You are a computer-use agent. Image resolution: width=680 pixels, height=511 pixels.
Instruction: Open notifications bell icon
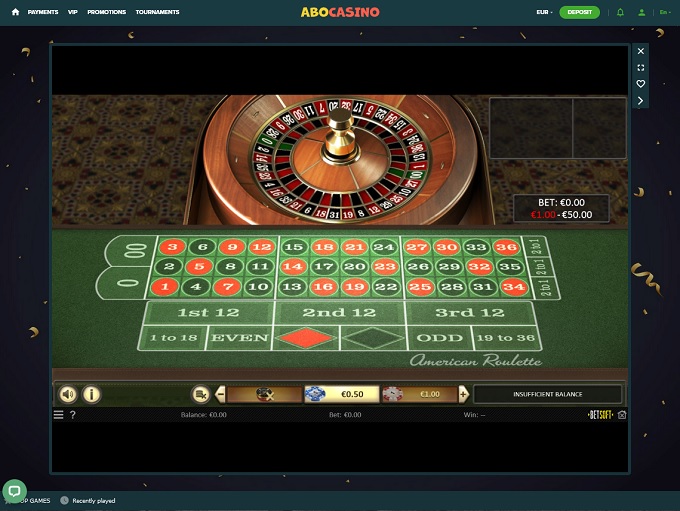620,12
